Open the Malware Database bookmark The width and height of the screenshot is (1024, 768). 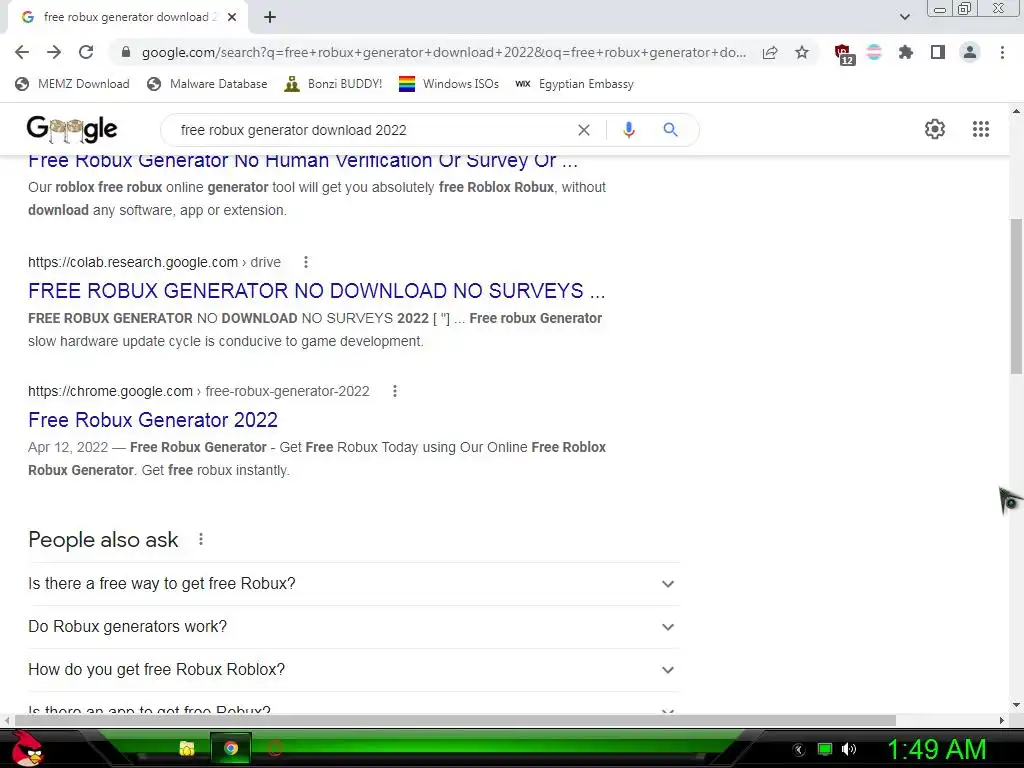coord(207,84)
